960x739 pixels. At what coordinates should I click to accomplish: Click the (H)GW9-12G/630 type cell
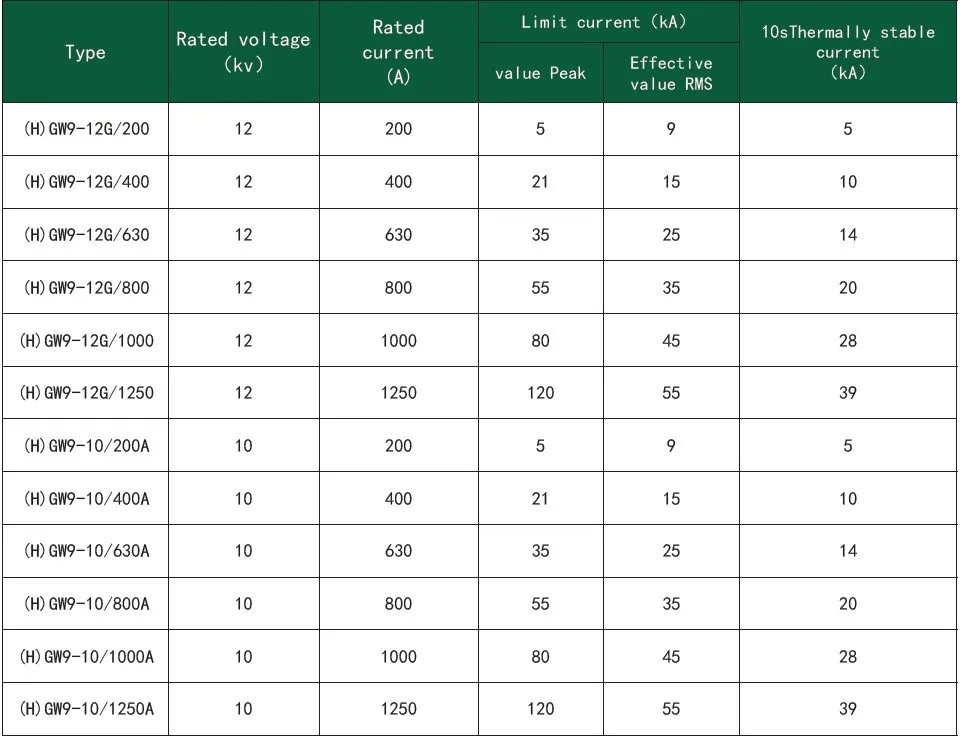(x=85, y=235)
